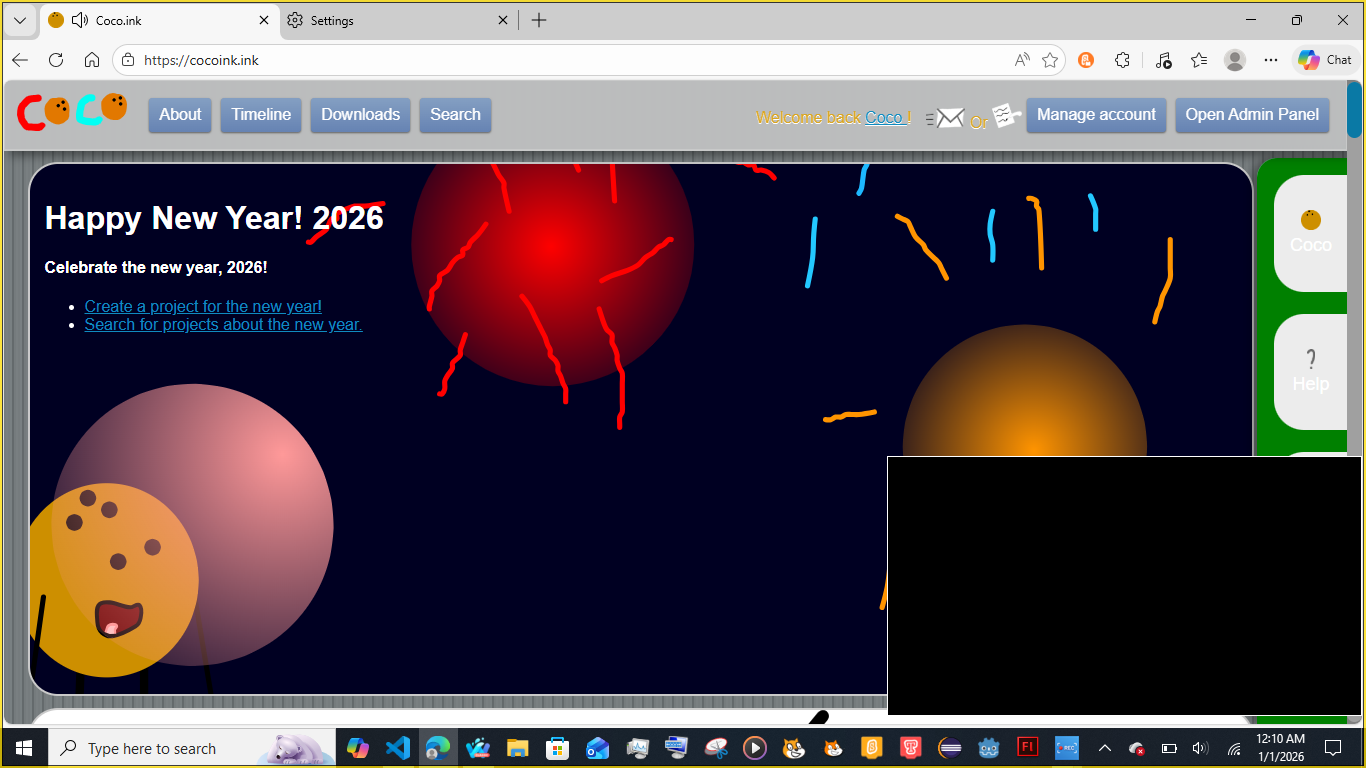Viewport: 1366px width, 768px height.
Task: Click the page's vertical scrollbar thumb
Action: click(1354, 112)
